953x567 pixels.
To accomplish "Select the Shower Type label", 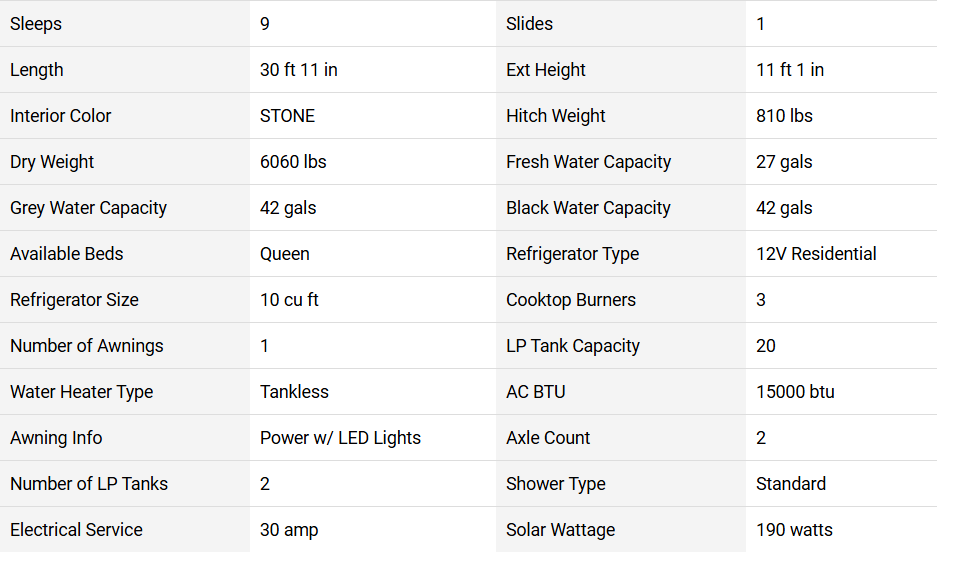I will click(x=556, y=484).
